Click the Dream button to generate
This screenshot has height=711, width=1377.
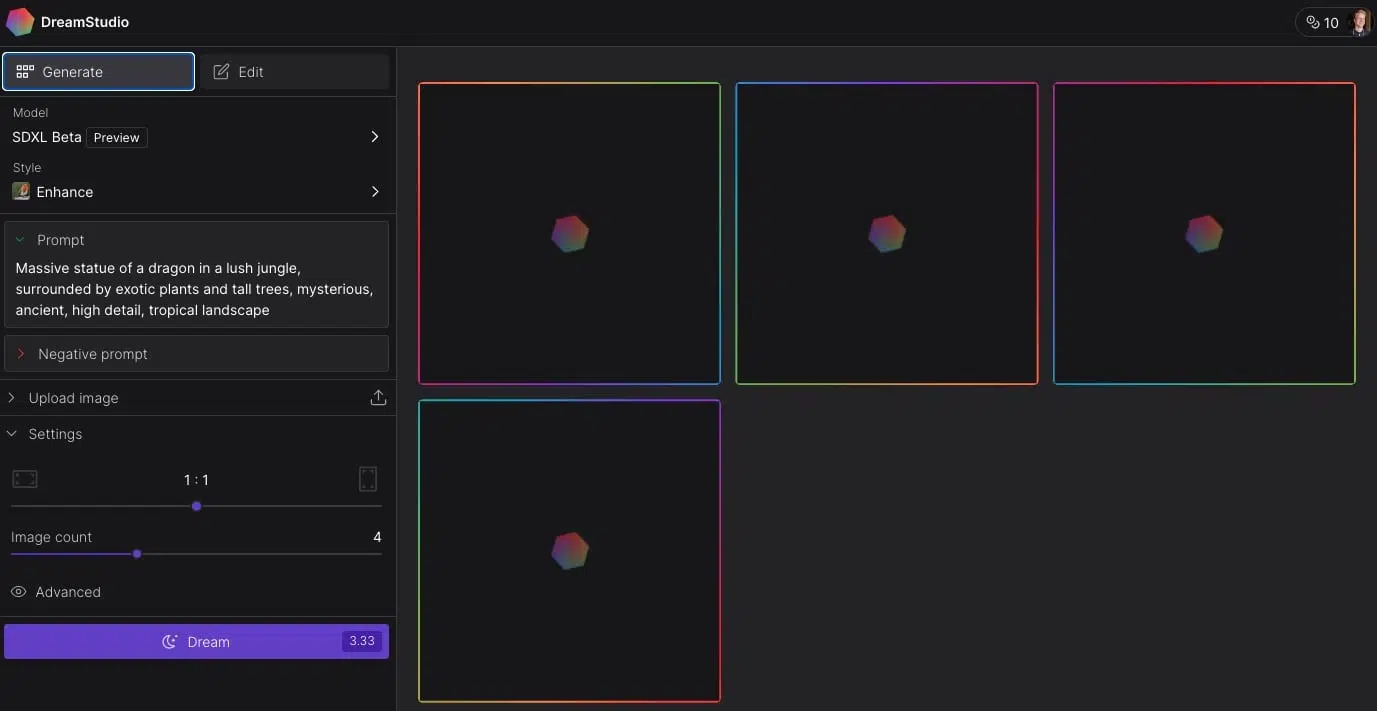point(197,641)
